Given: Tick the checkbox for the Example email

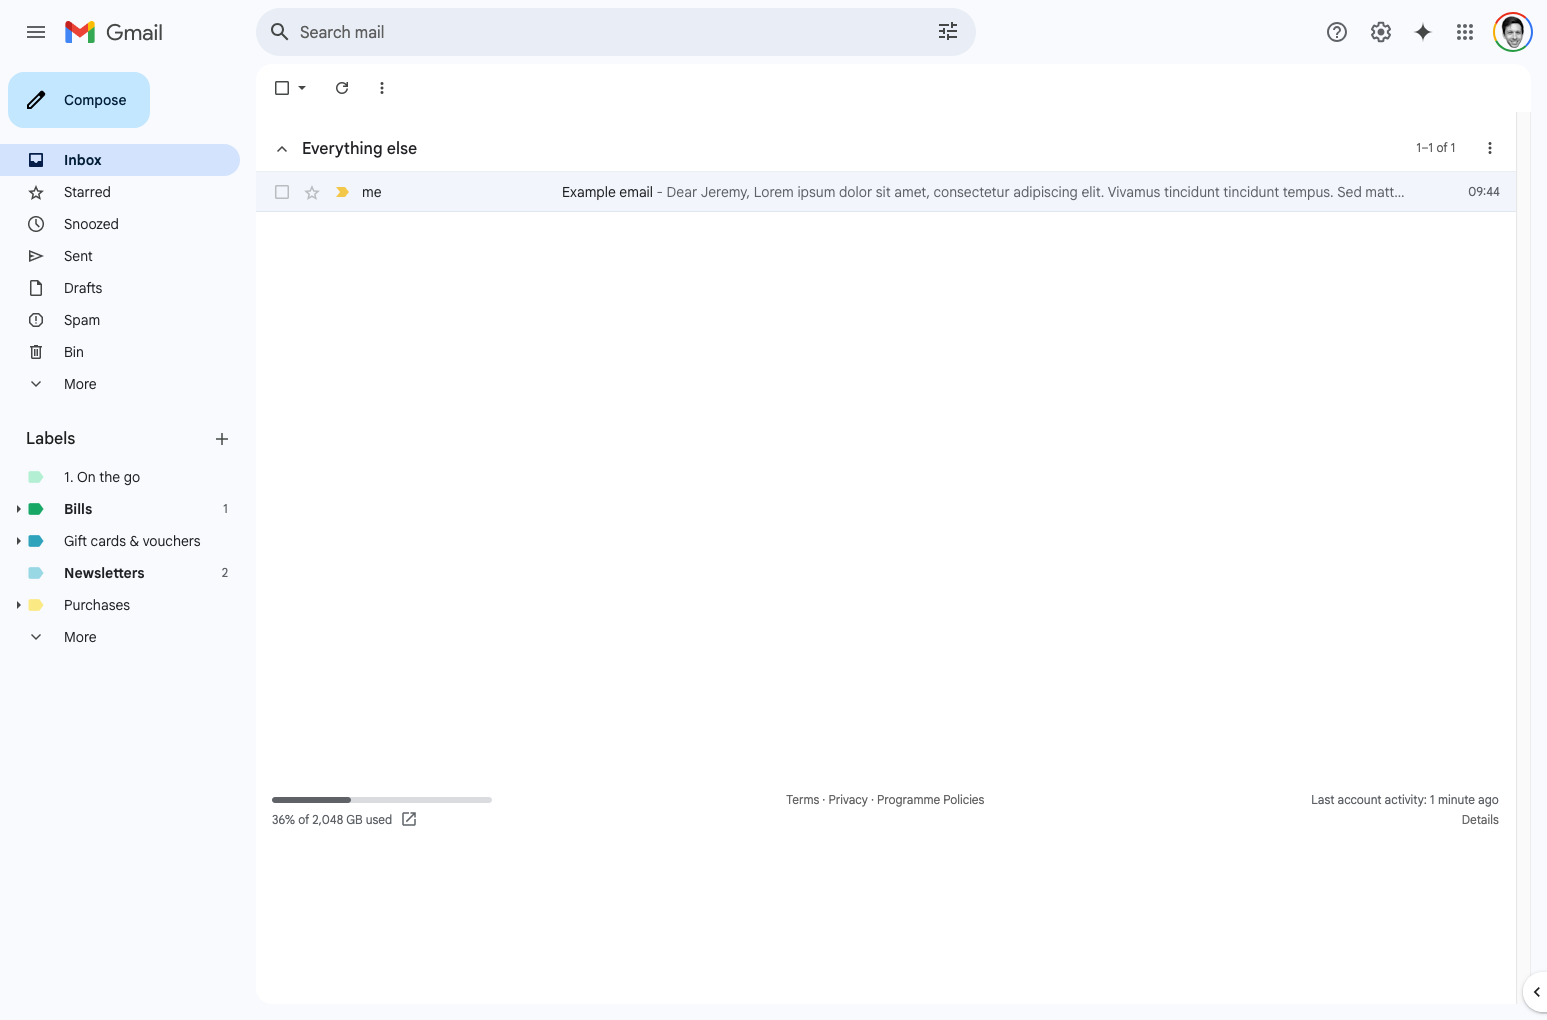Looking at the screenshot, I should pos(282,192).
